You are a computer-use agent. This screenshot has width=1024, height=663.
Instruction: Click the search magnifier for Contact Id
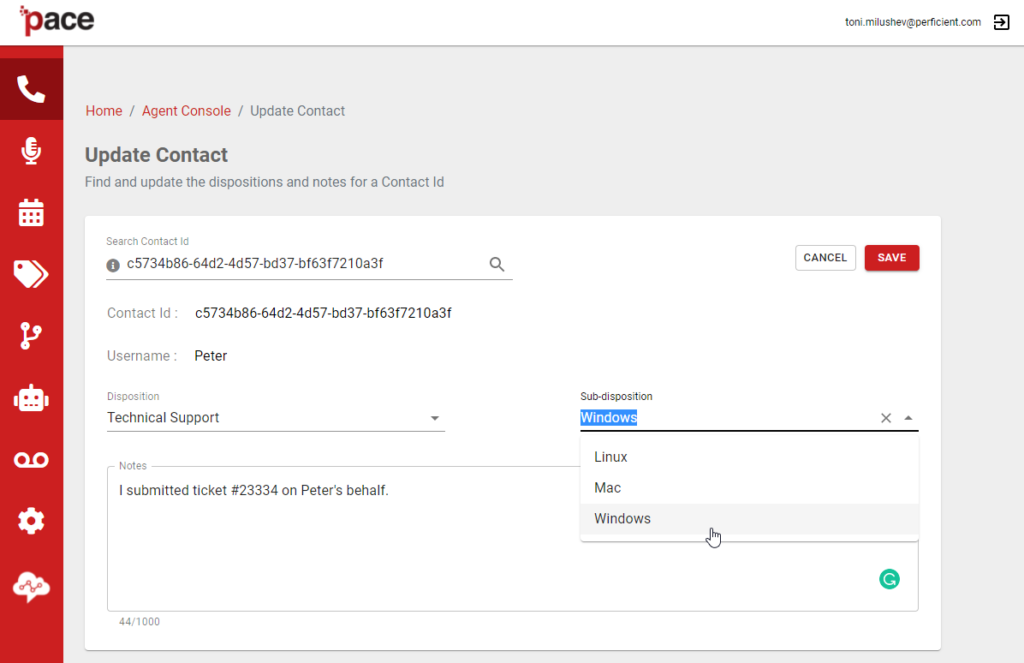pos(497,264)
